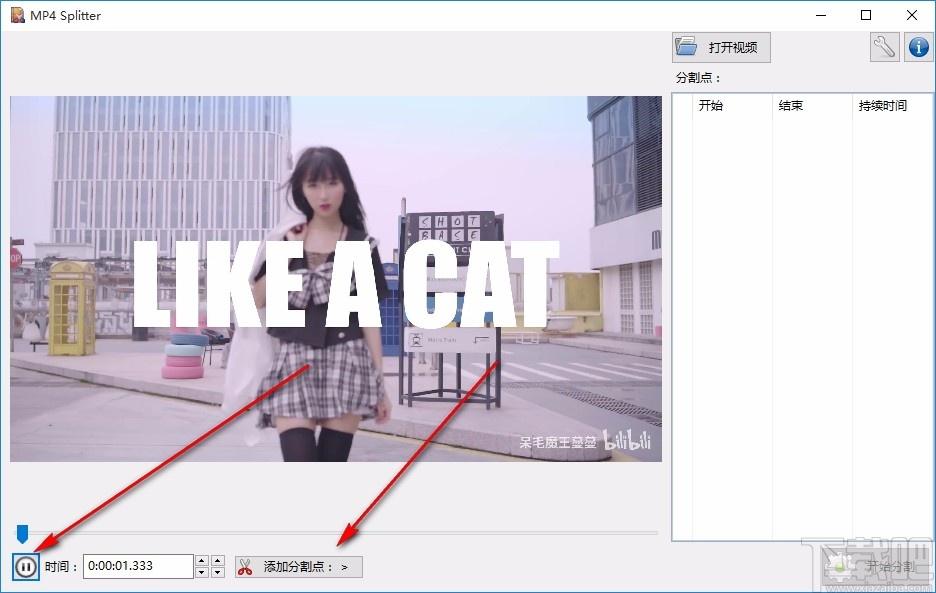Decrease time with first down stepper arrow

point(202,572)
